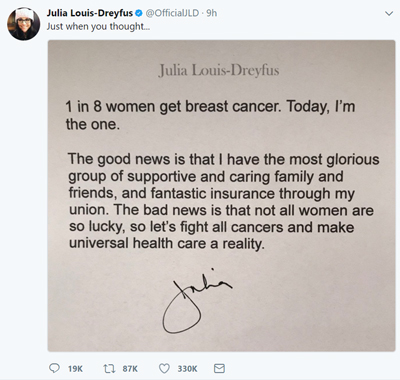Like the tweet with the heart icon
The height and width of the screenshot is (380, 400).
point(164,368)
